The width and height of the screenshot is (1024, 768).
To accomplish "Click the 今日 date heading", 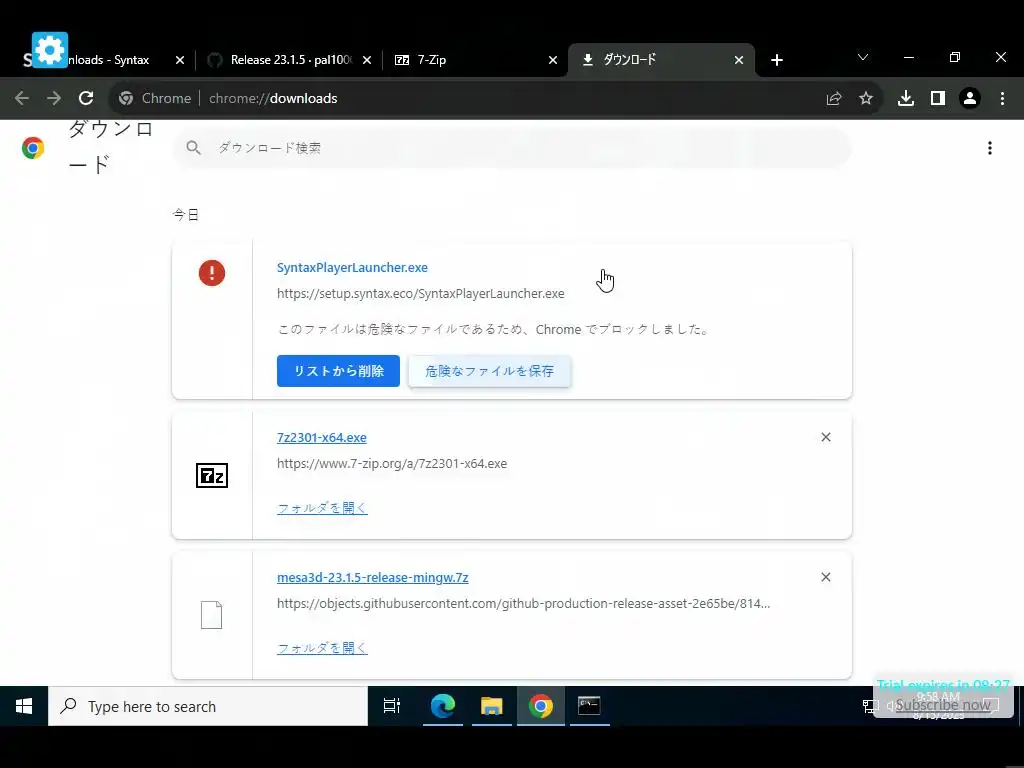I will pyautogui.click(x=185, y=215).
